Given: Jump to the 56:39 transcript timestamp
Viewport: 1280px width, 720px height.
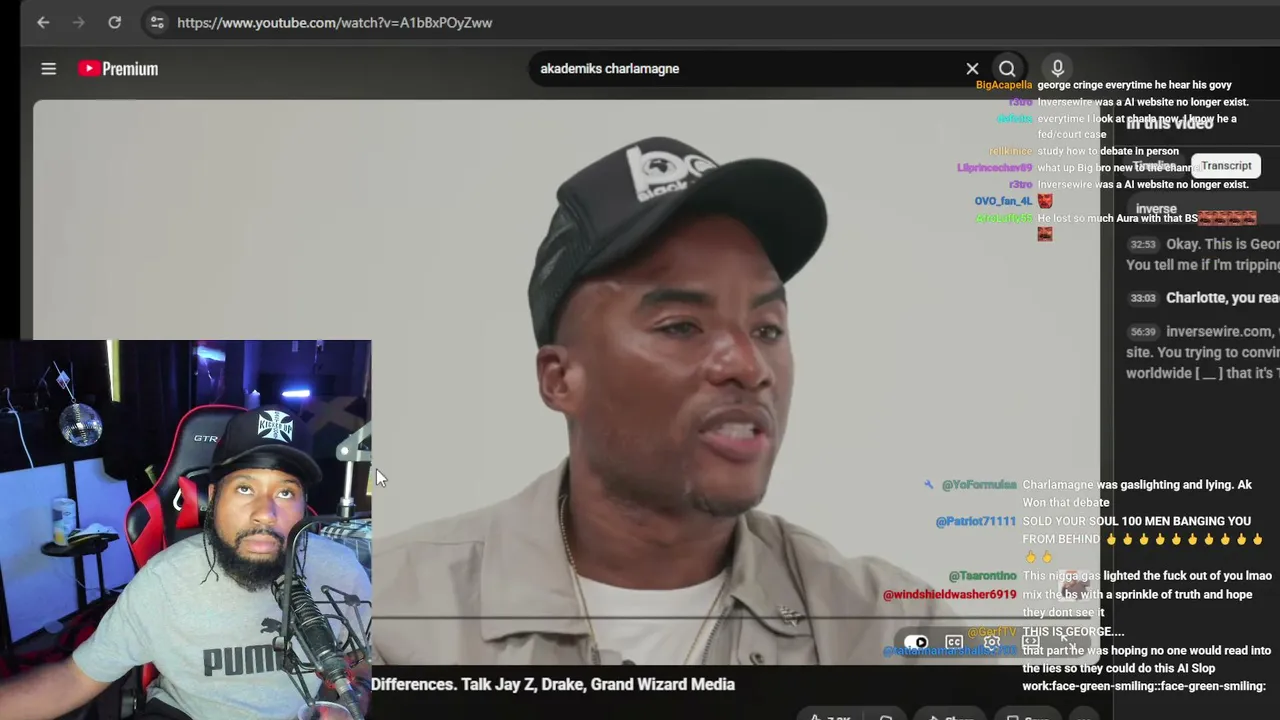Looking at the screenshot, I should (x=1143, y=332).
